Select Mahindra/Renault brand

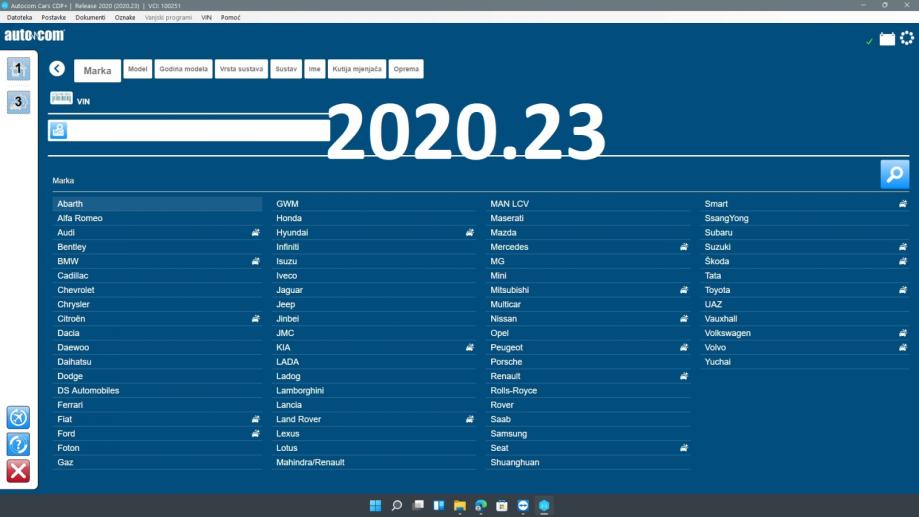(x=374, y=462)
